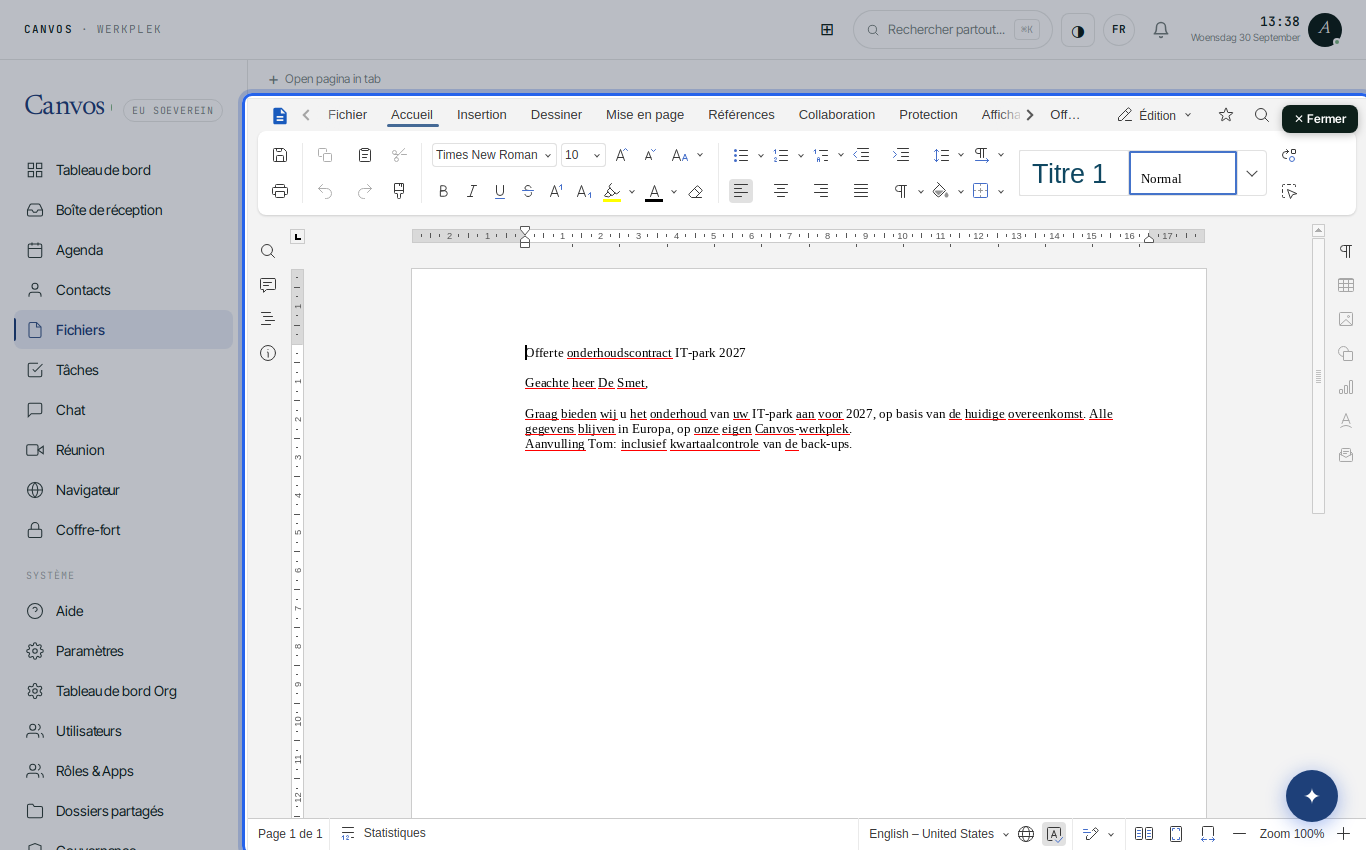Open the font size dropdown
This screenshot has width=1366, height=850.
583,155
